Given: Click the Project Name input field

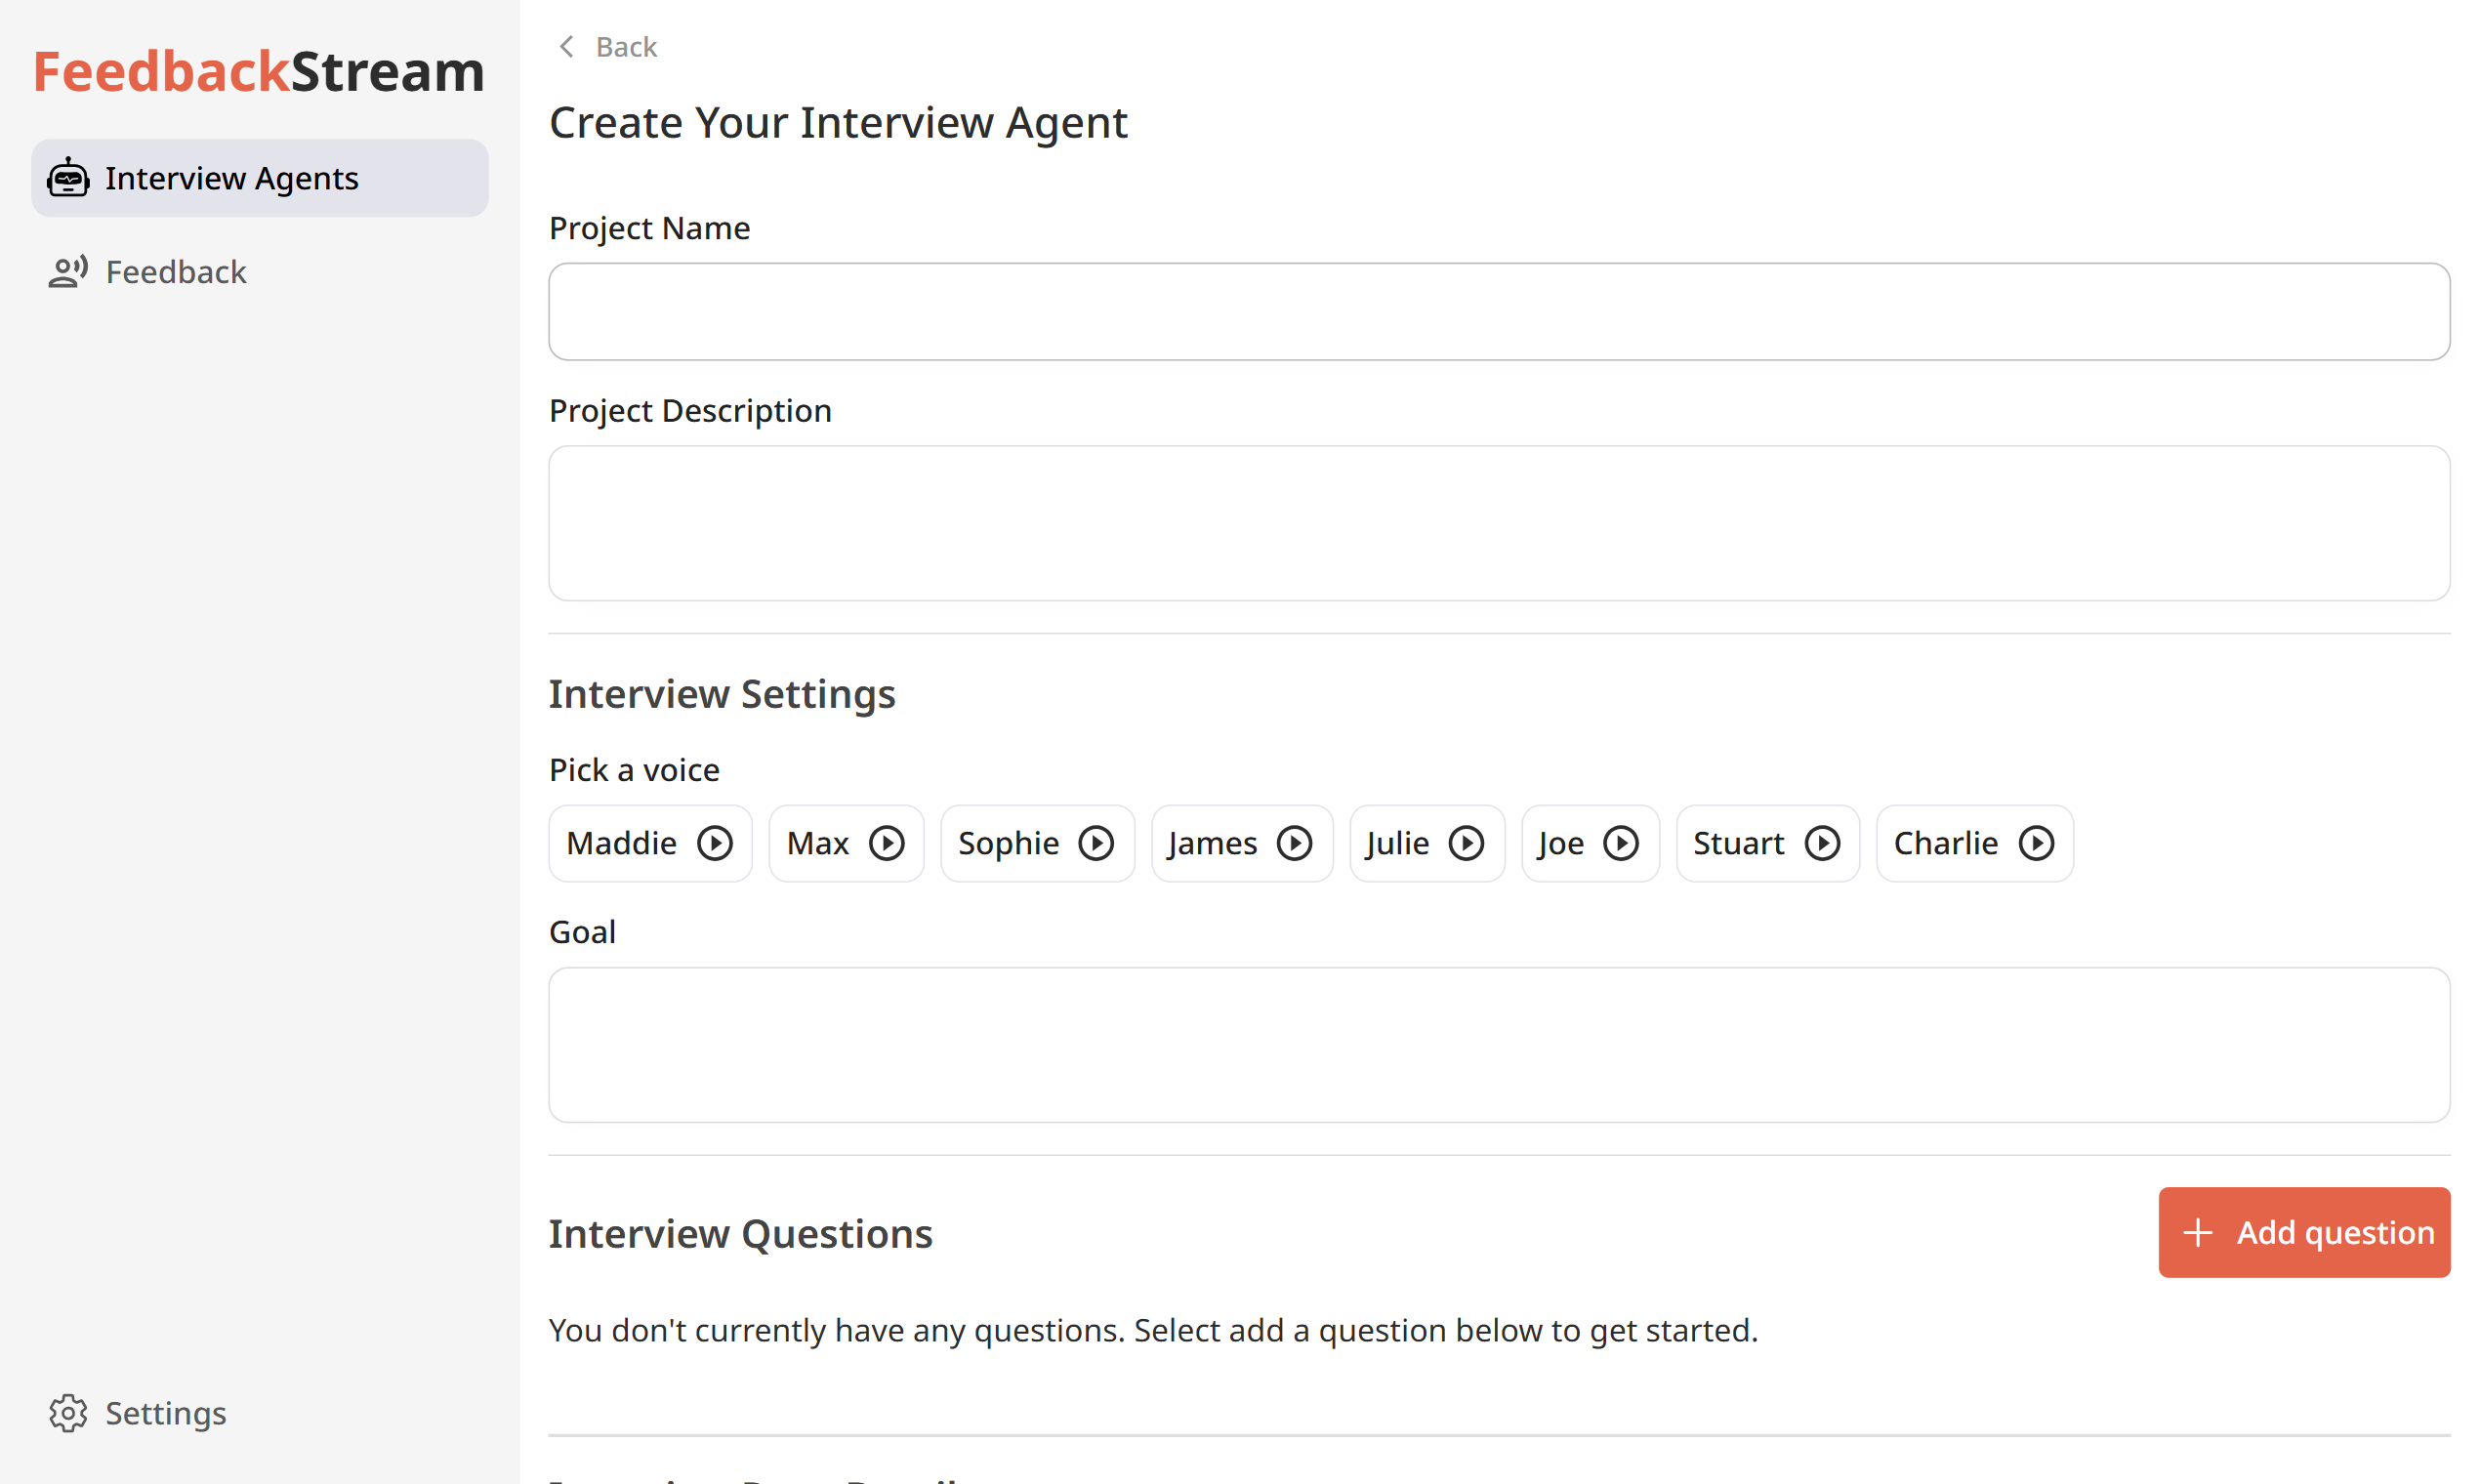Looking at the screenshot, I should (1499, 312).
